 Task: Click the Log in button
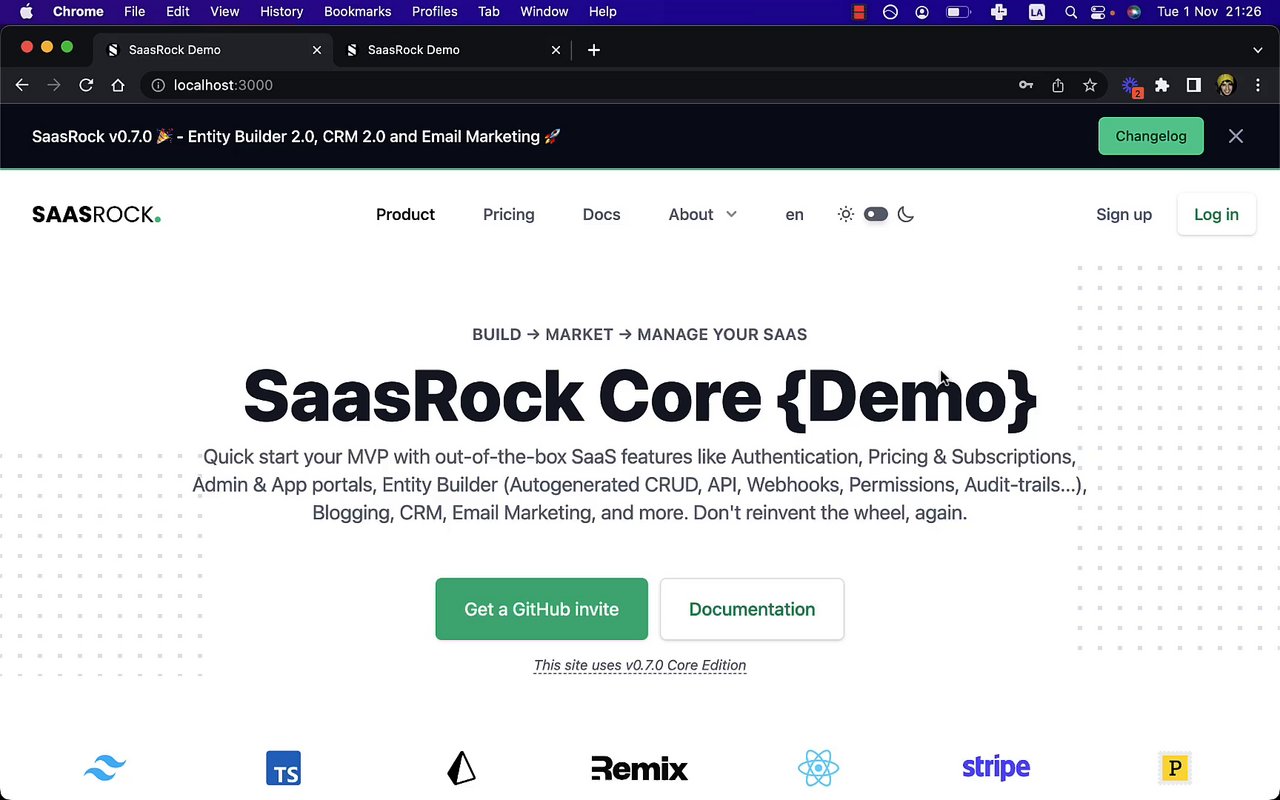coord(1216,214)
